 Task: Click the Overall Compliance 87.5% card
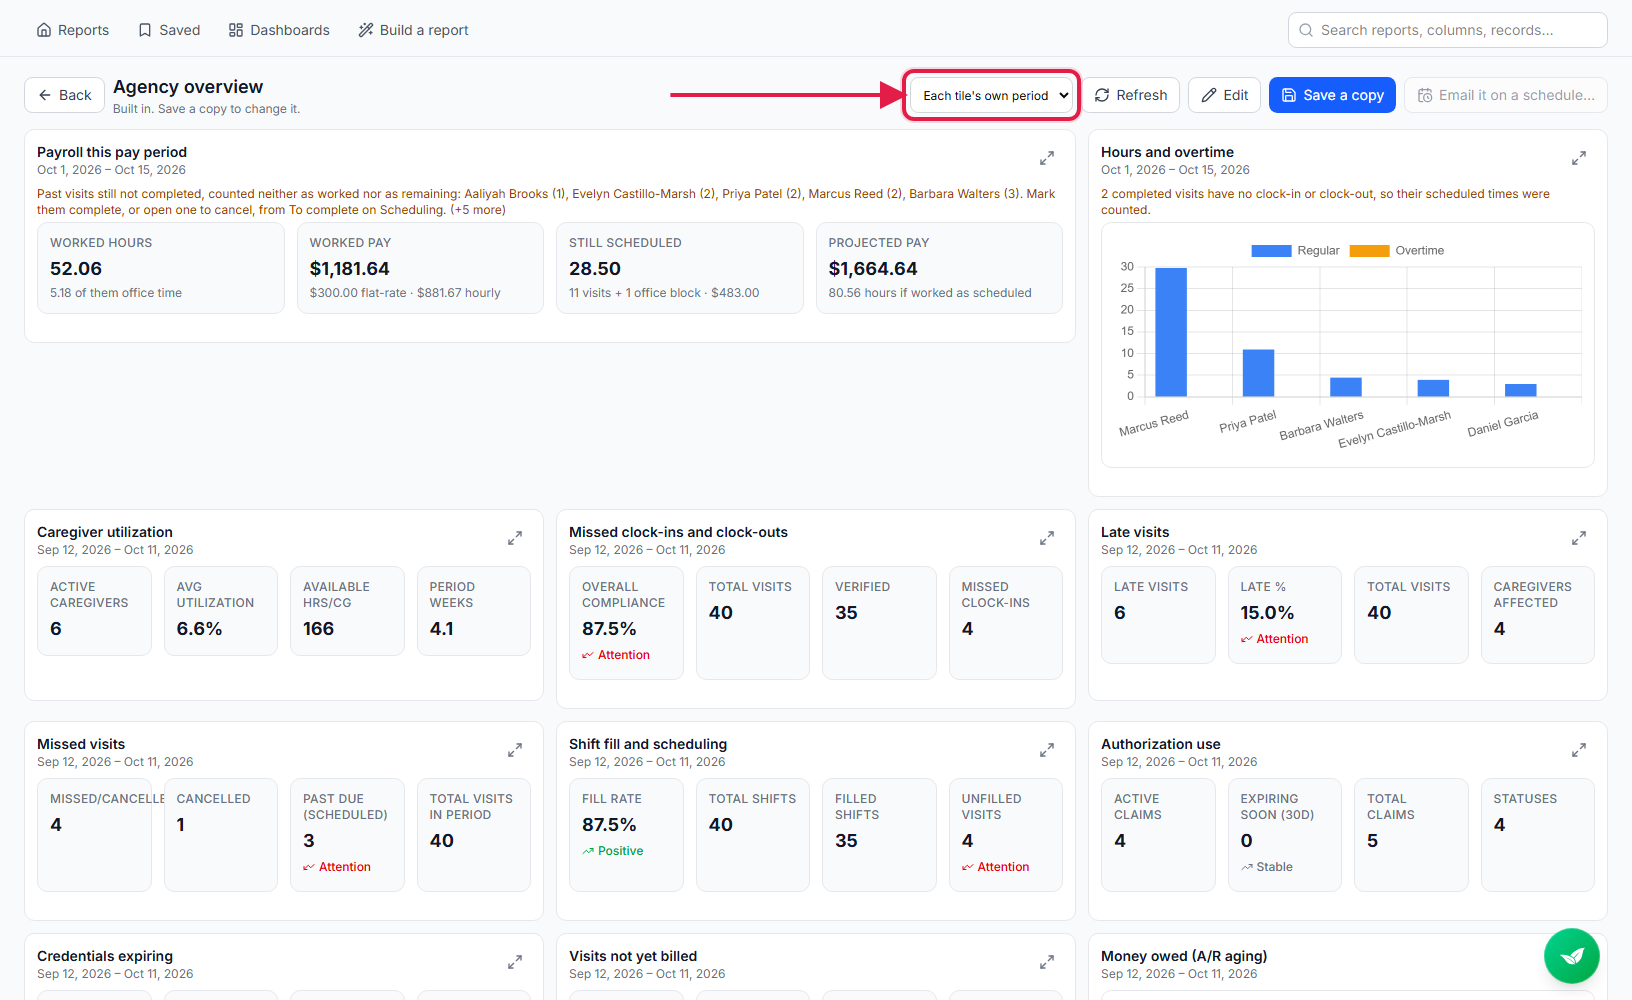point(626,623)
